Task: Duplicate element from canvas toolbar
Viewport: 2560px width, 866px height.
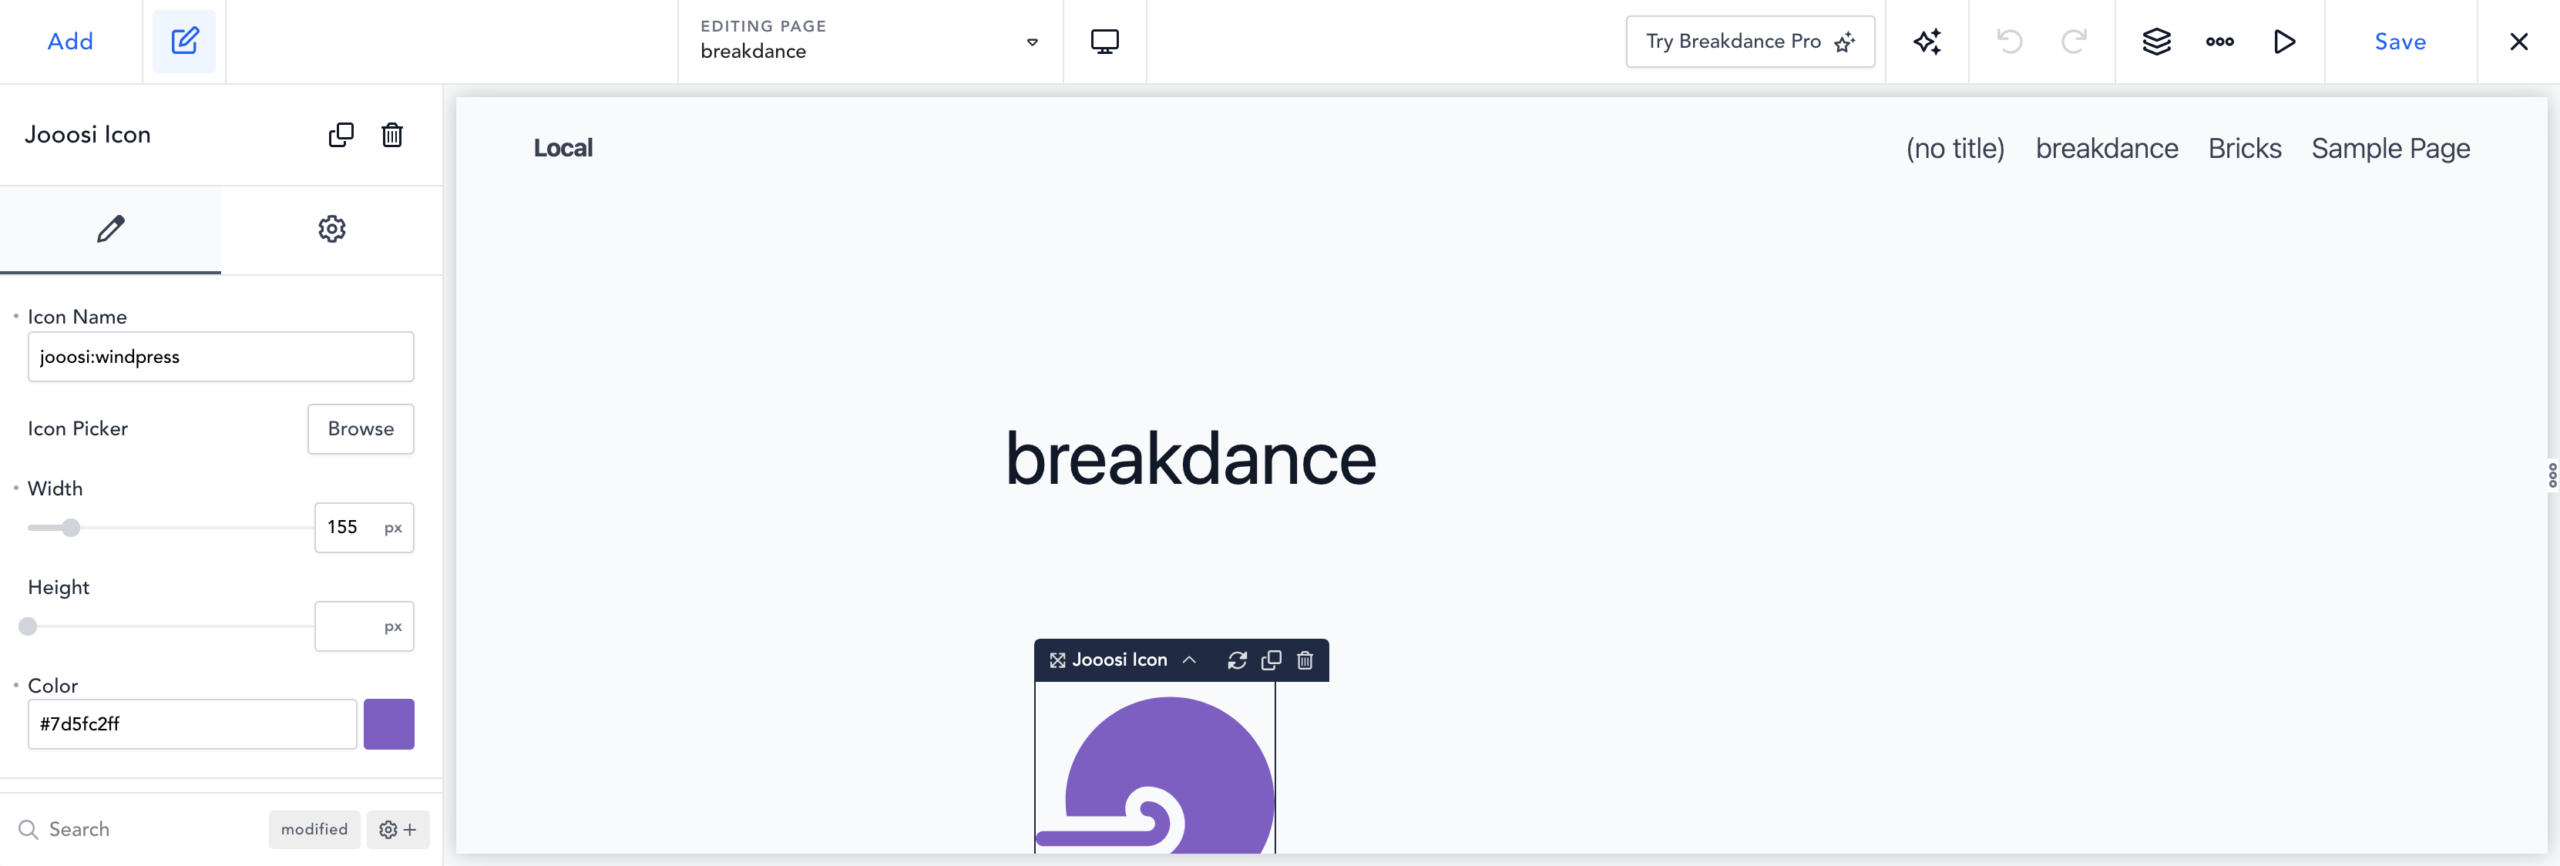Action: pos(1271,660)
